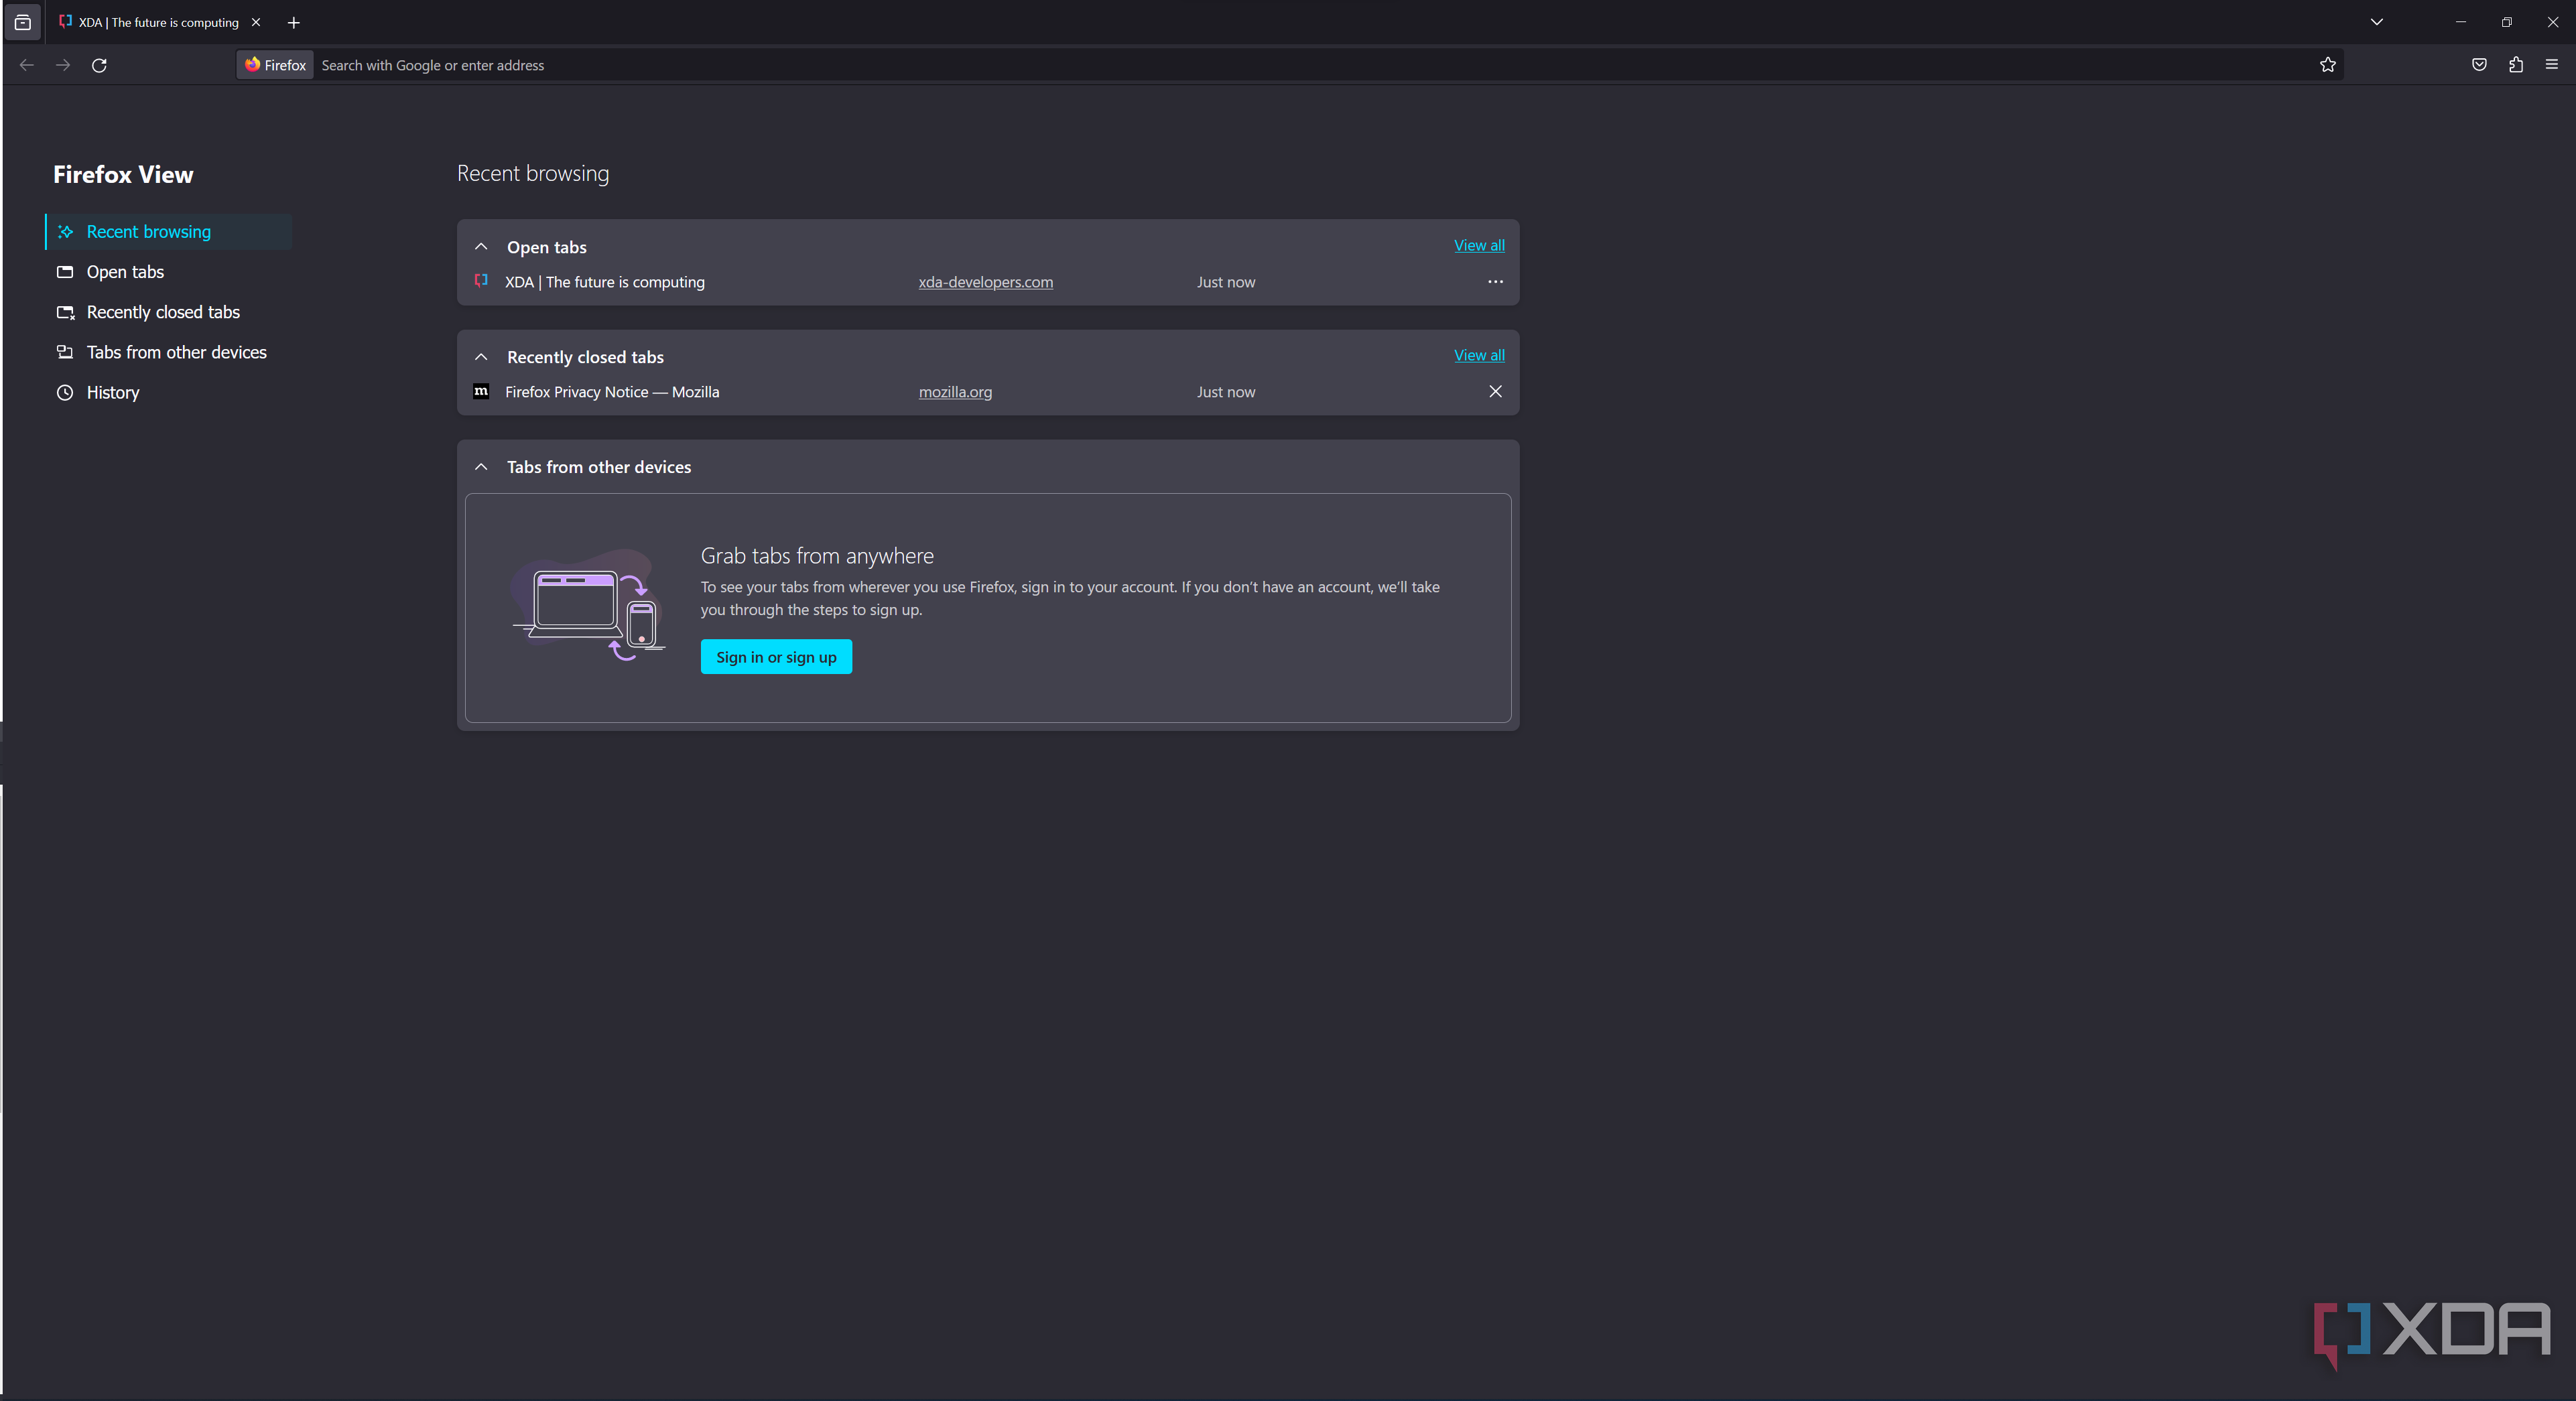Select Open tabs in the sidebar
This screenshot has width=2576, height=1401.
(x=168, y=272)
